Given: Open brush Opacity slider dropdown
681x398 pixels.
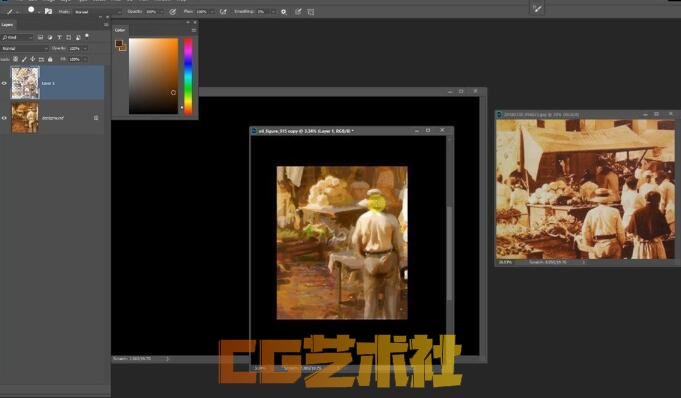Looking at the screenshot, I should point(162,12).
